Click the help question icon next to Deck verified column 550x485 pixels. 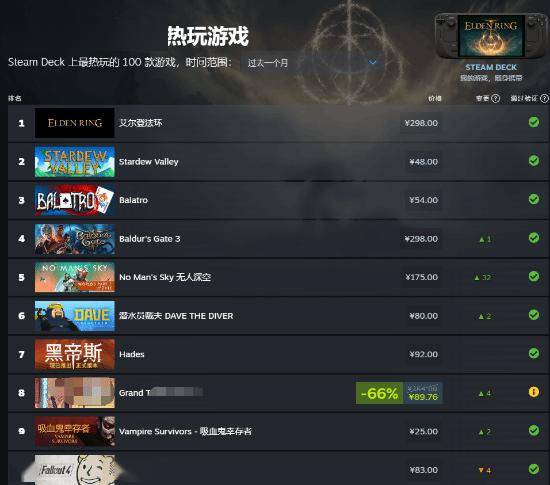(545, 98)
